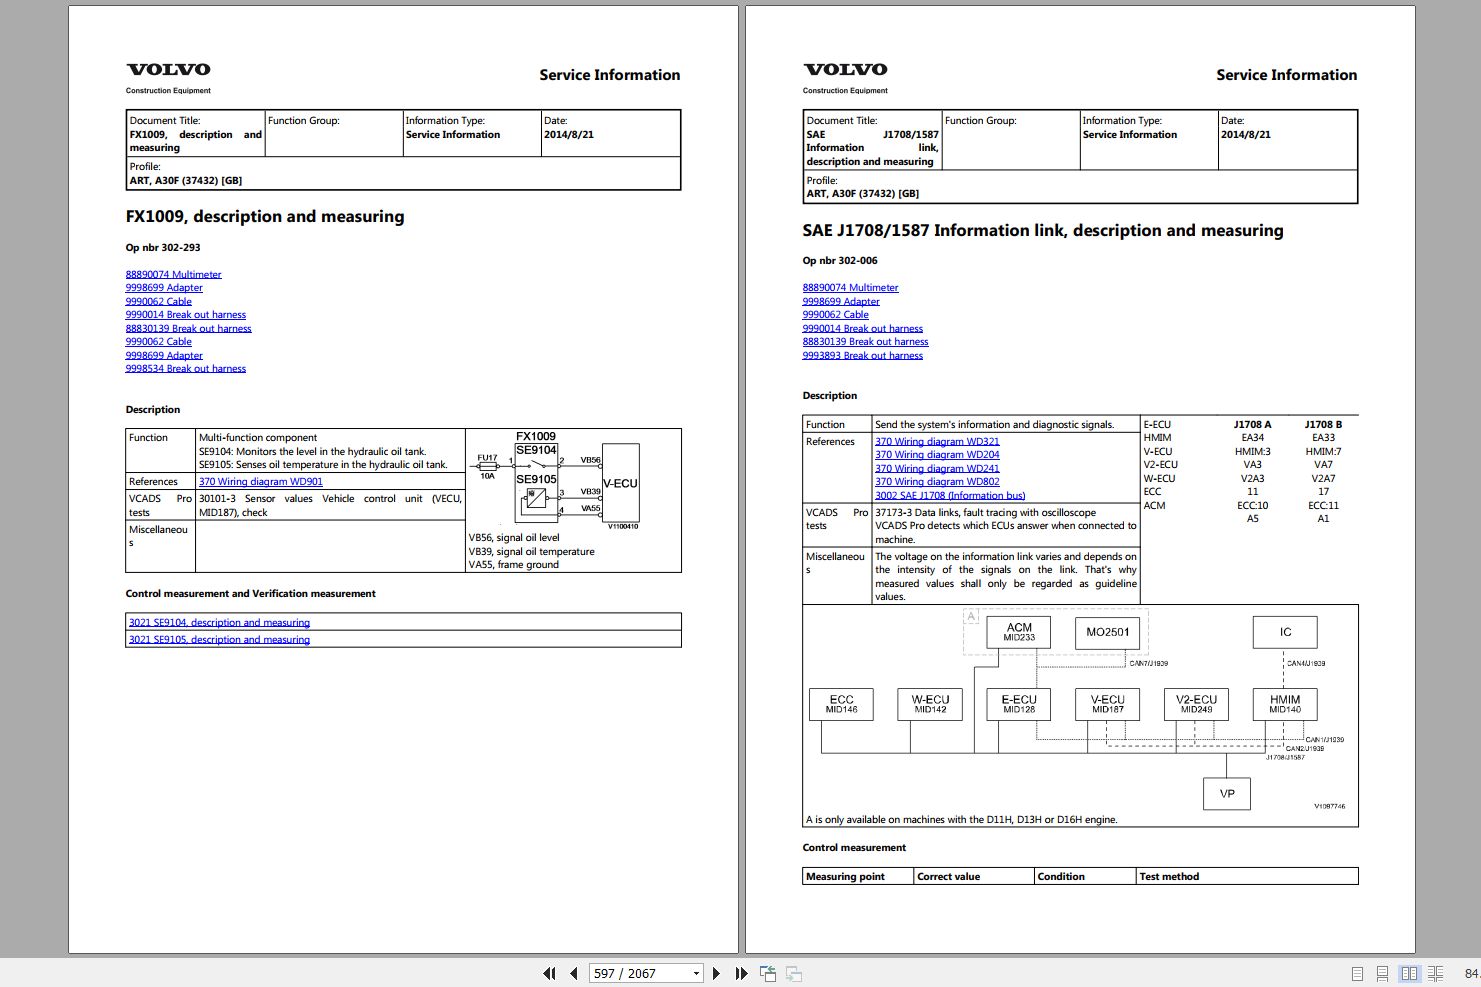The width and height of the screenshot is (1481, 987).
Task: Switch to single page view
Action: [1357, 973]
